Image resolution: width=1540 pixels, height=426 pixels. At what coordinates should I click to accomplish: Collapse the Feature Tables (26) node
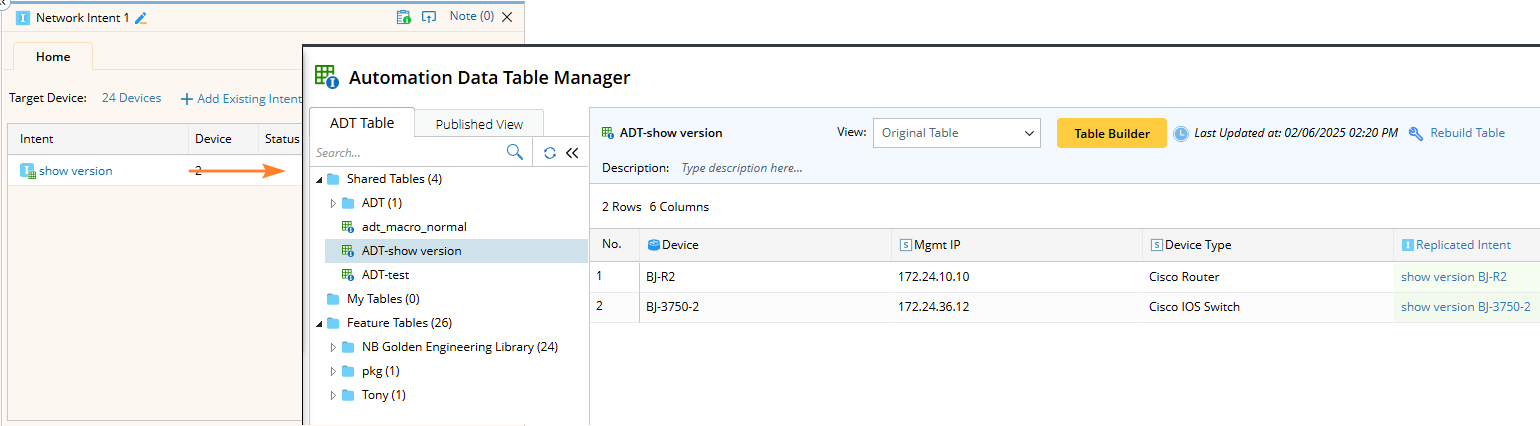click(319, 323)
